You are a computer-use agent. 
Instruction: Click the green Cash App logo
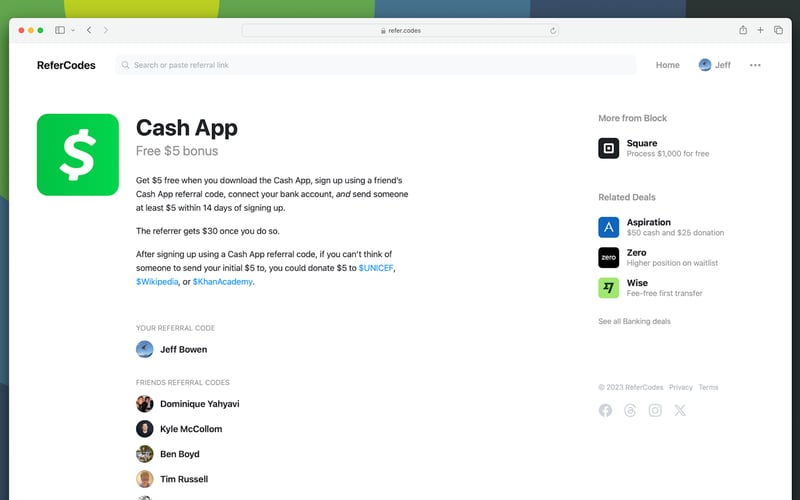coord(78,155)
